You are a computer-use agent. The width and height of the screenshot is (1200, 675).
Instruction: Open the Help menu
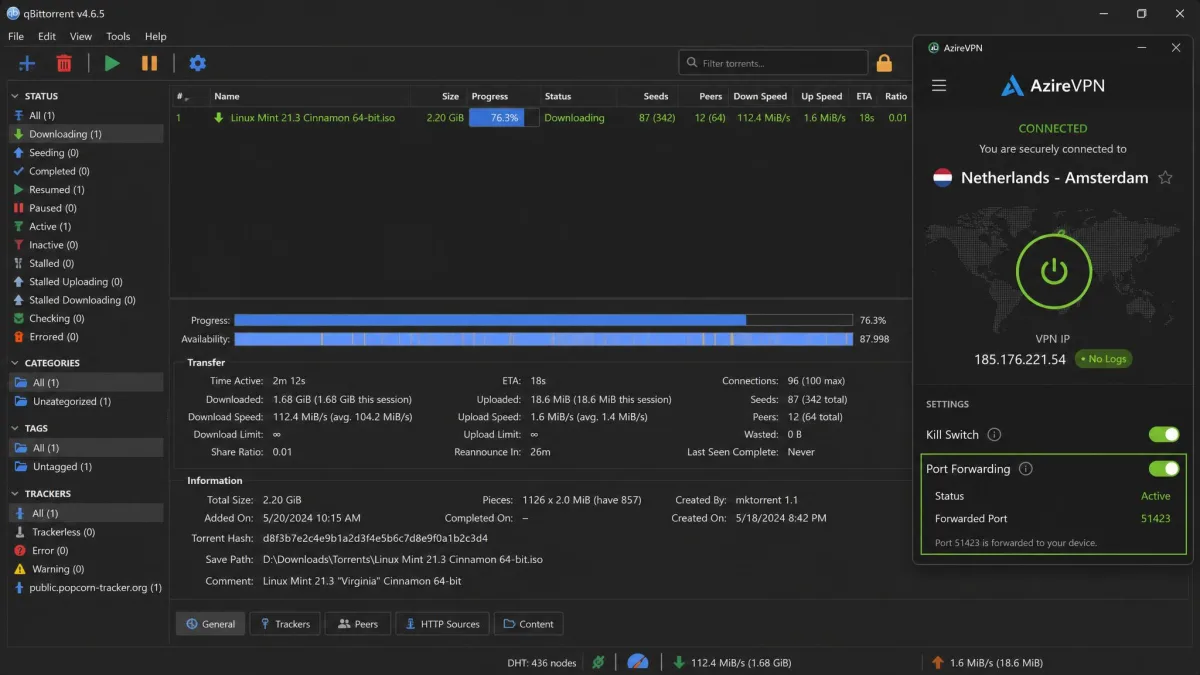(156, 37)
